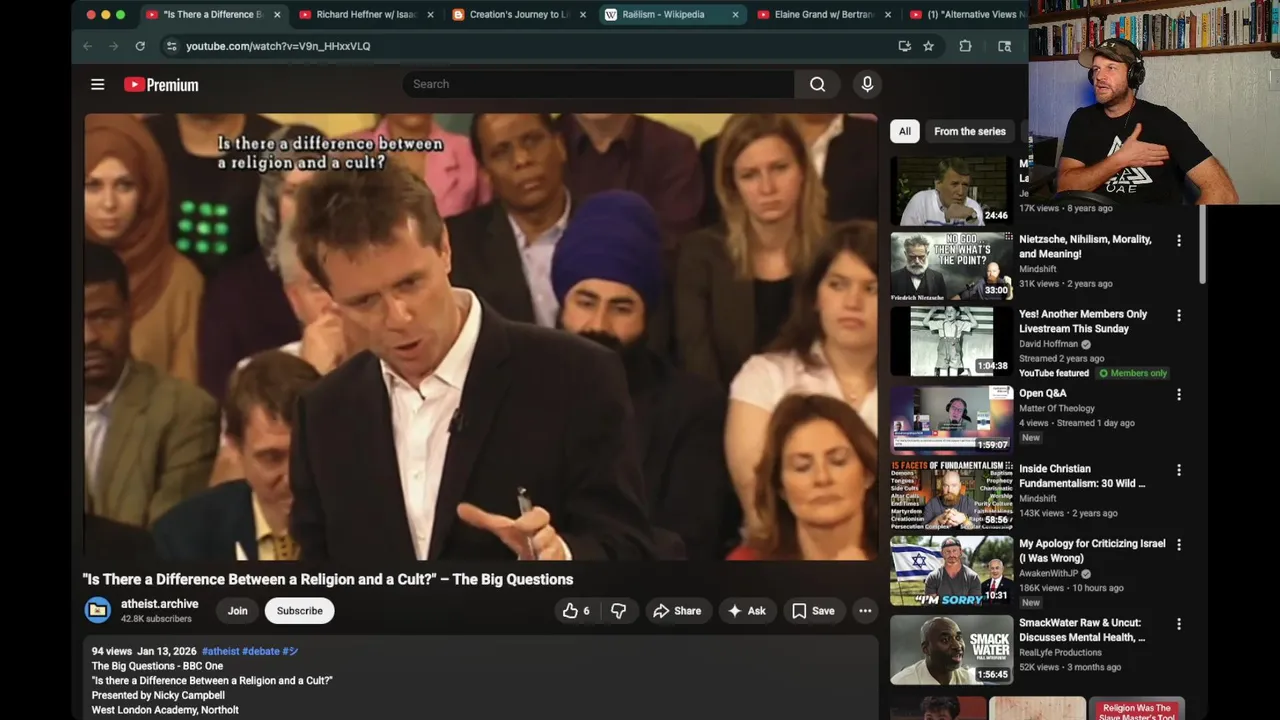Image resolution: width=1280 pixels, height=720 pixels.
Task: Open the Matter Of Theology channel link
Action: pyautogui.click(x=1057, y=408)
